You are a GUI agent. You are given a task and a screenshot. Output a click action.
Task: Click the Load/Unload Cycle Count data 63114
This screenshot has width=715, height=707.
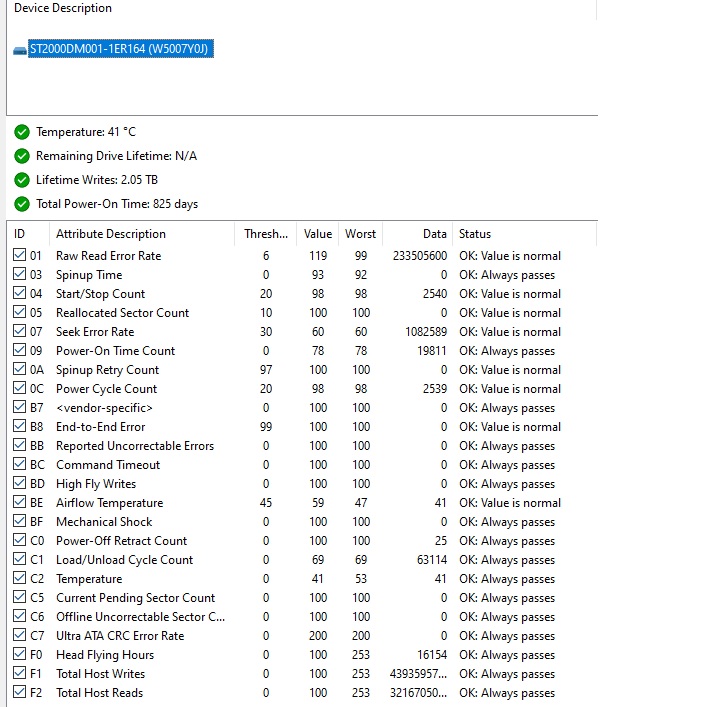pos(432,560)
